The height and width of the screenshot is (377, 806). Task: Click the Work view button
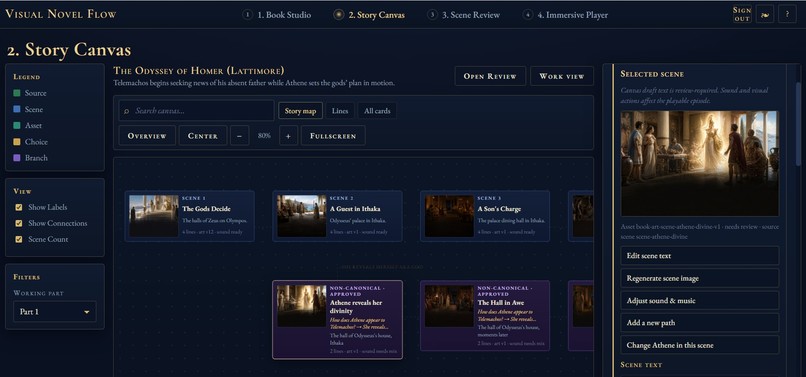[x=562, y=76]
